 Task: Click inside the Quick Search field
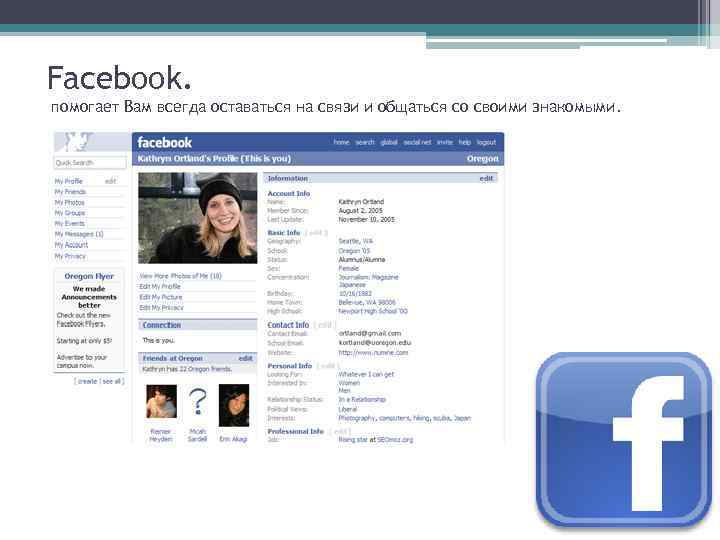point(90,163)
